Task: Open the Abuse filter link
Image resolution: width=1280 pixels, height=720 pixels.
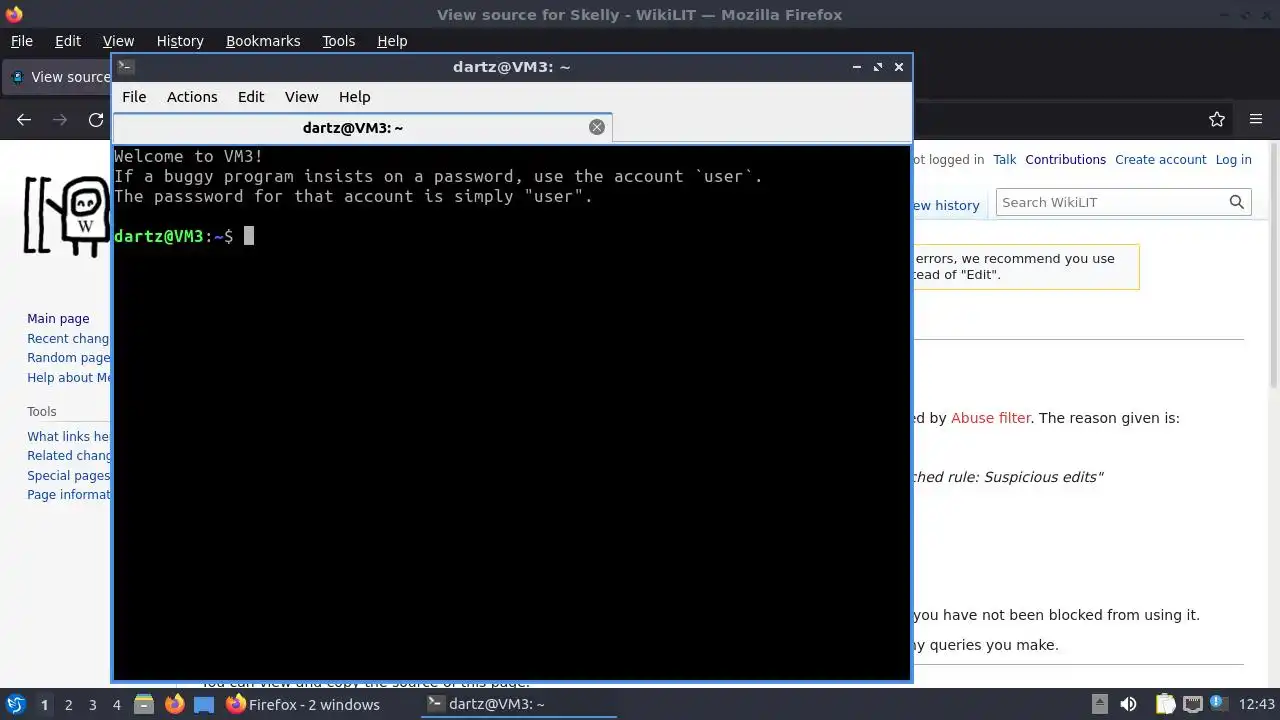Action: tap(990, 418)
